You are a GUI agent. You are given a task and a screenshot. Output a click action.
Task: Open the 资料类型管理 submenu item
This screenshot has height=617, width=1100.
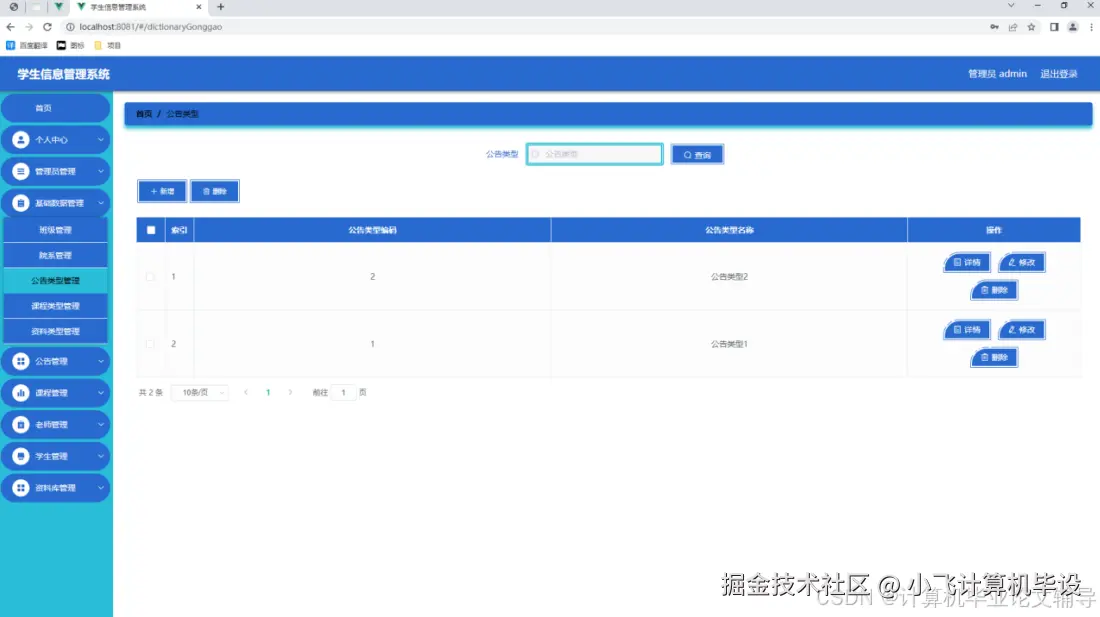55,331
